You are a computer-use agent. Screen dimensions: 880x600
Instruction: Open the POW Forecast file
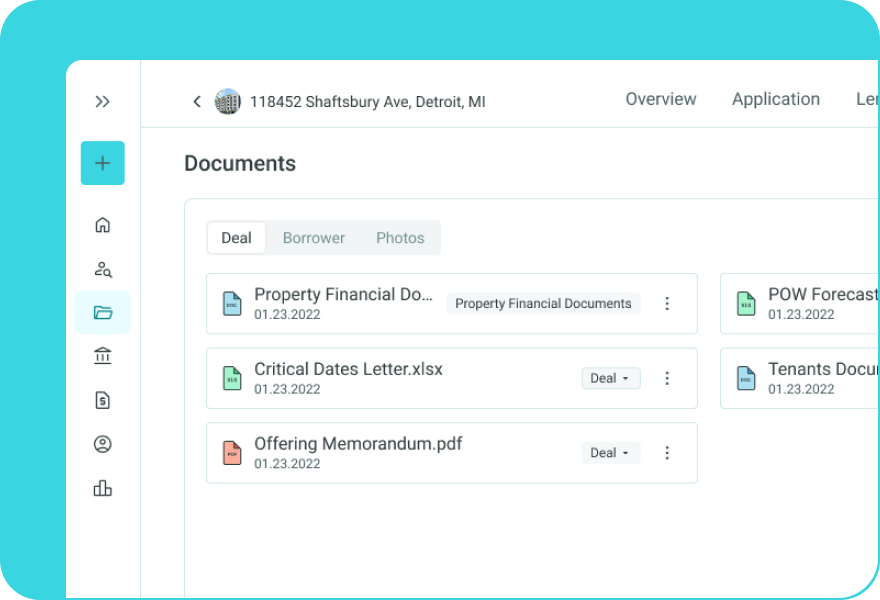823,295
